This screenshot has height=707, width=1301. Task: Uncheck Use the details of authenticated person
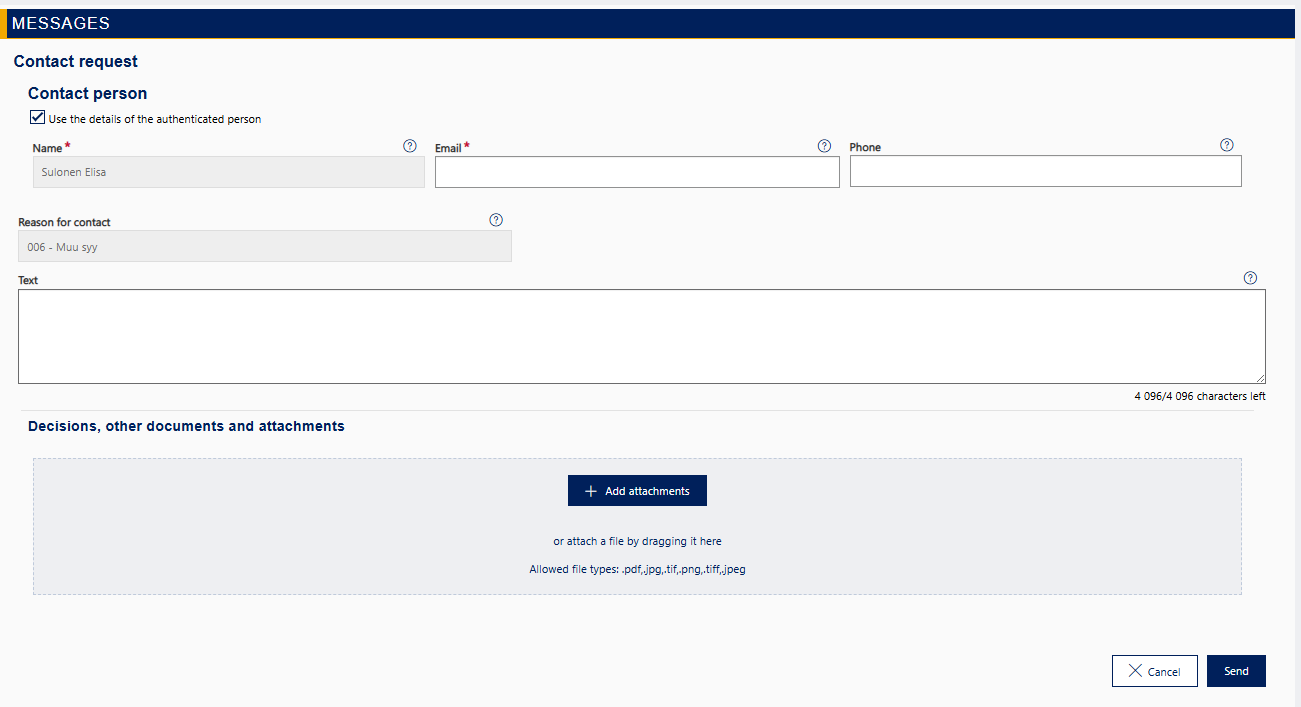click(x=38, y=118)
